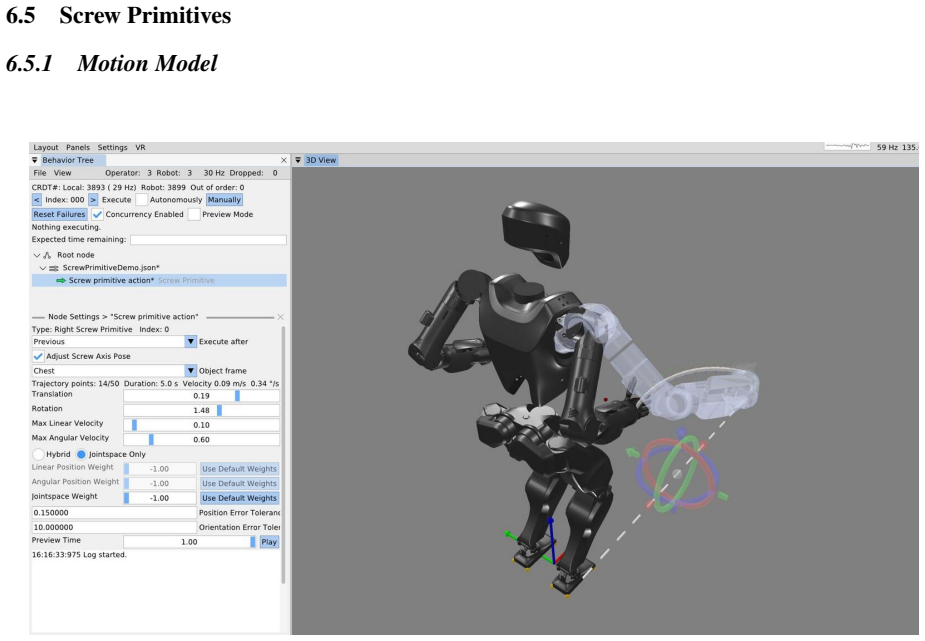Toggle Concurrency Enabled checkbox
Image resolution: width=925 pixels, height=641 pixels.
pyautogui.click(x=97, y=215)
